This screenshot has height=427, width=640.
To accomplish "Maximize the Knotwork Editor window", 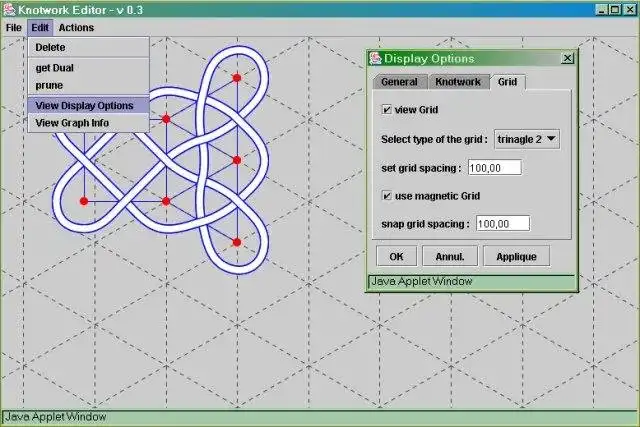I will pyautogui.click(x=615, y=9).
